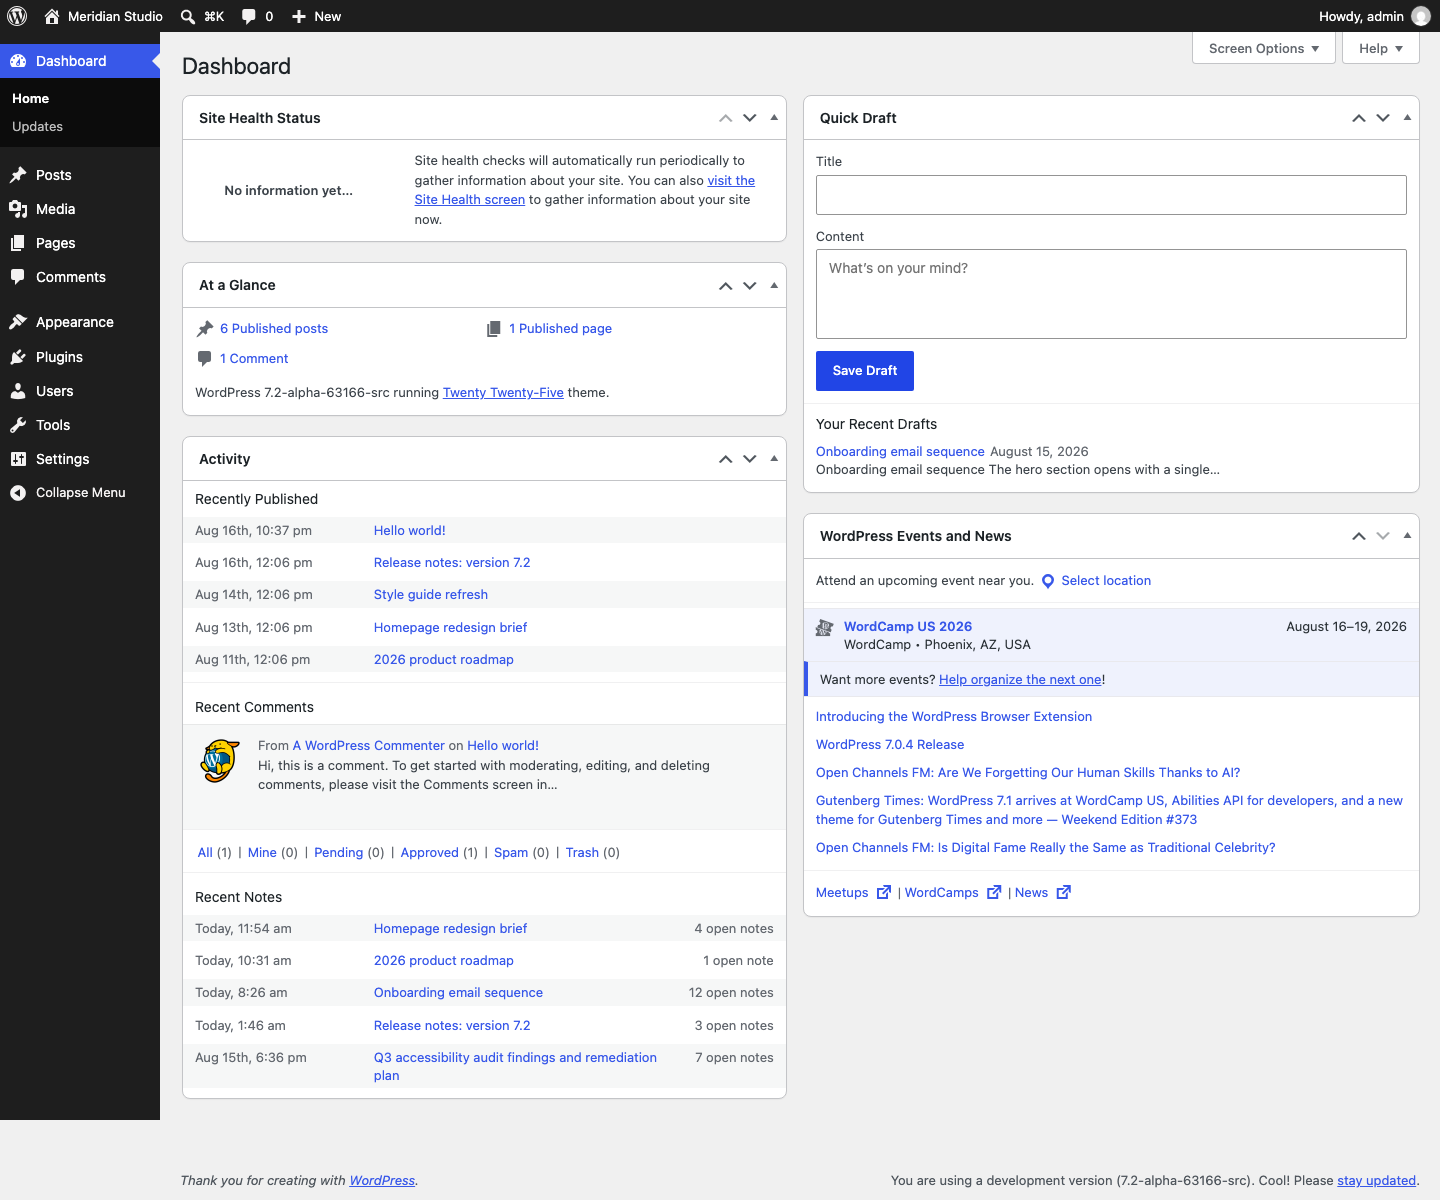This screenshot has height=1200, width=1440.
Task: Open the WordPress logo menu
Action: coord(17,16)
